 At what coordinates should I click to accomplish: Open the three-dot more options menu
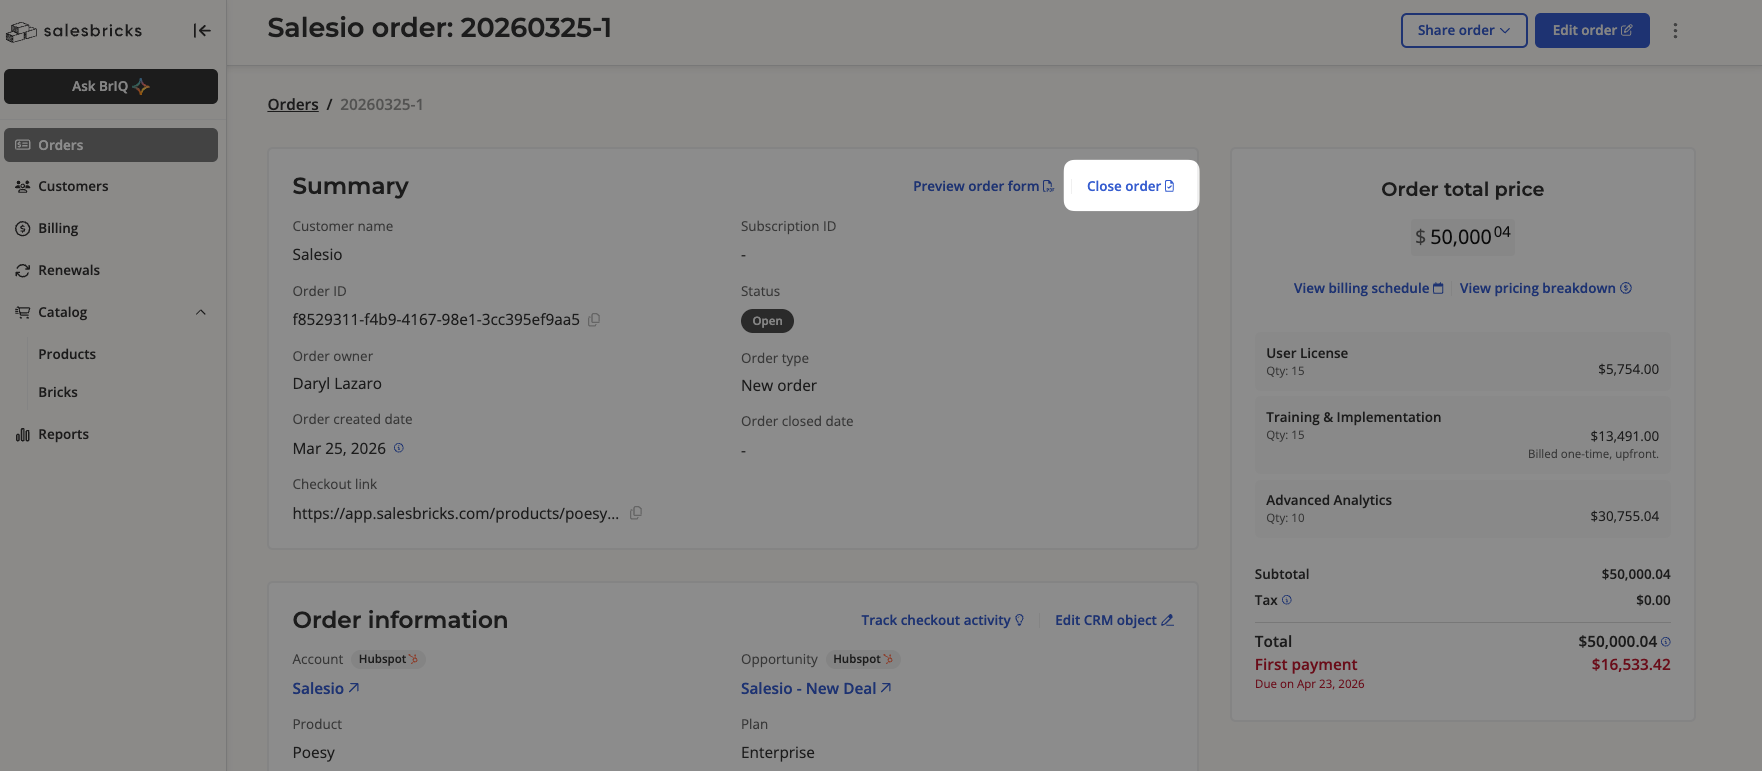1675,31
